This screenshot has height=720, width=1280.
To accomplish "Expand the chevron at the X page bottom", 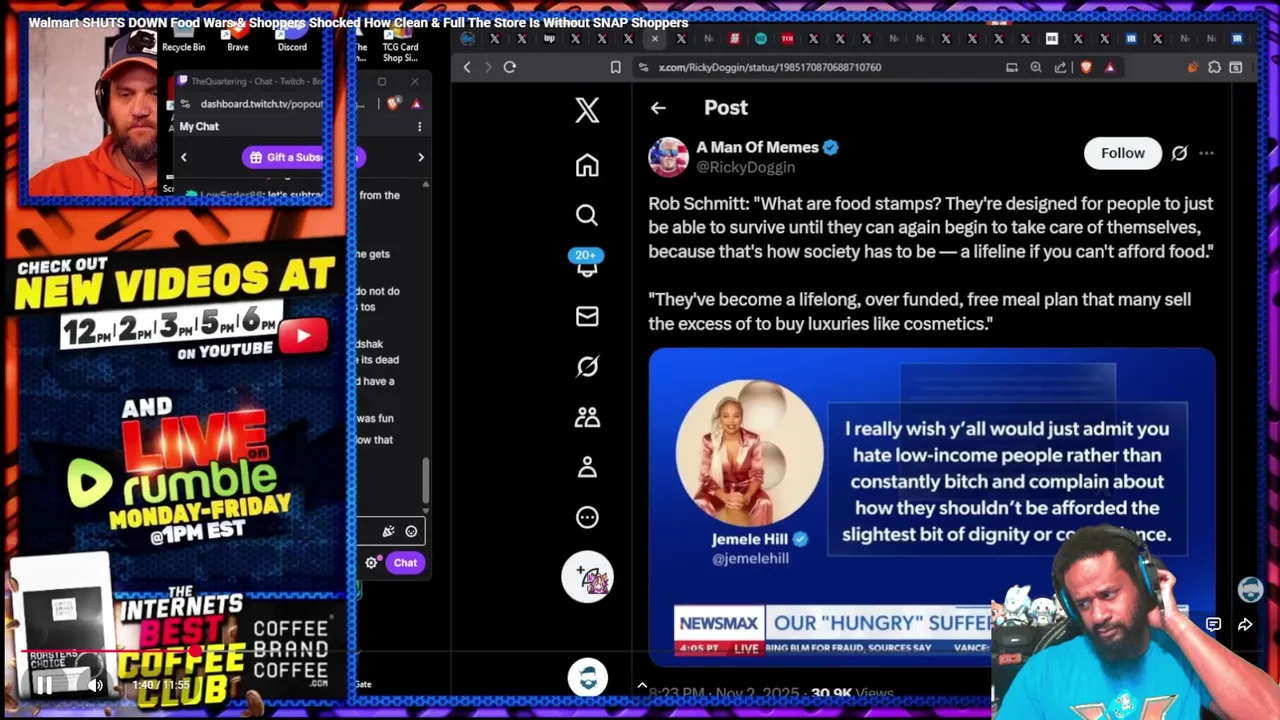I will [x=642, y=686].
